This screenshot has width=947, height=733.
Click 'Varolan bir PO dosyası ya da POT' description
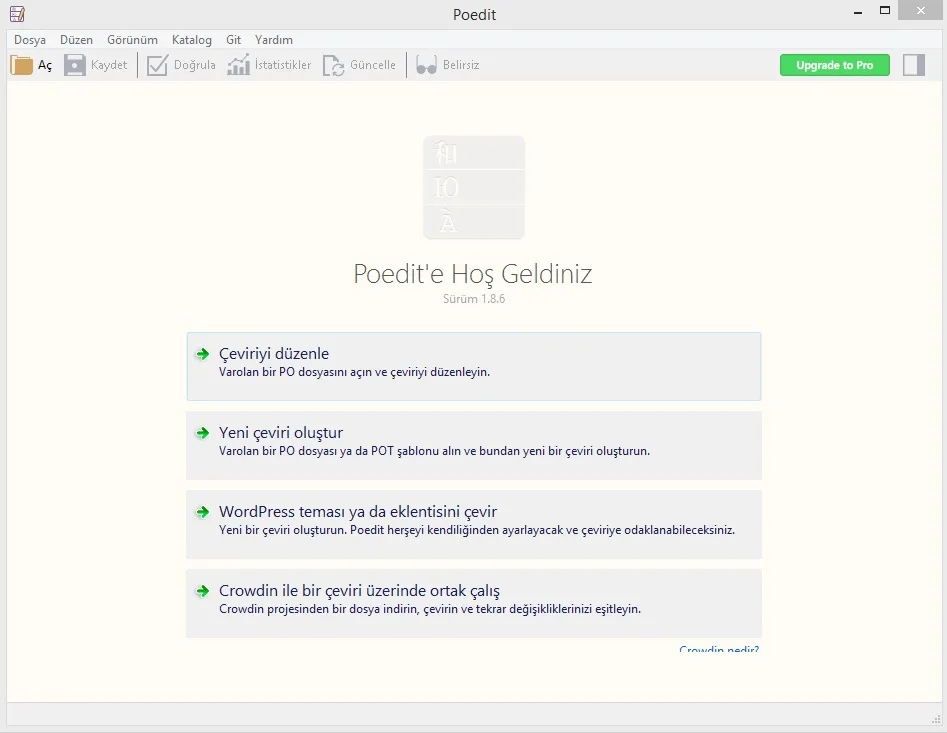pos(434,452)
